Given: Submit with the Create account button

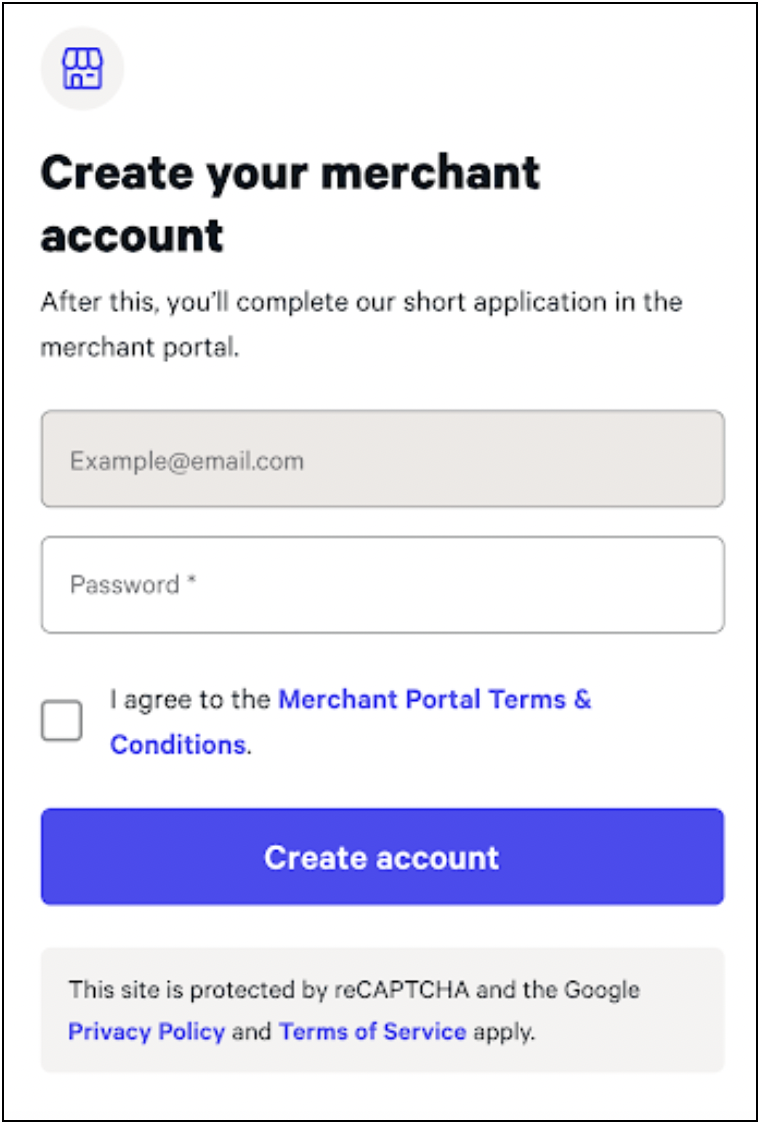Looking at the screenshot, I should 382,857.
